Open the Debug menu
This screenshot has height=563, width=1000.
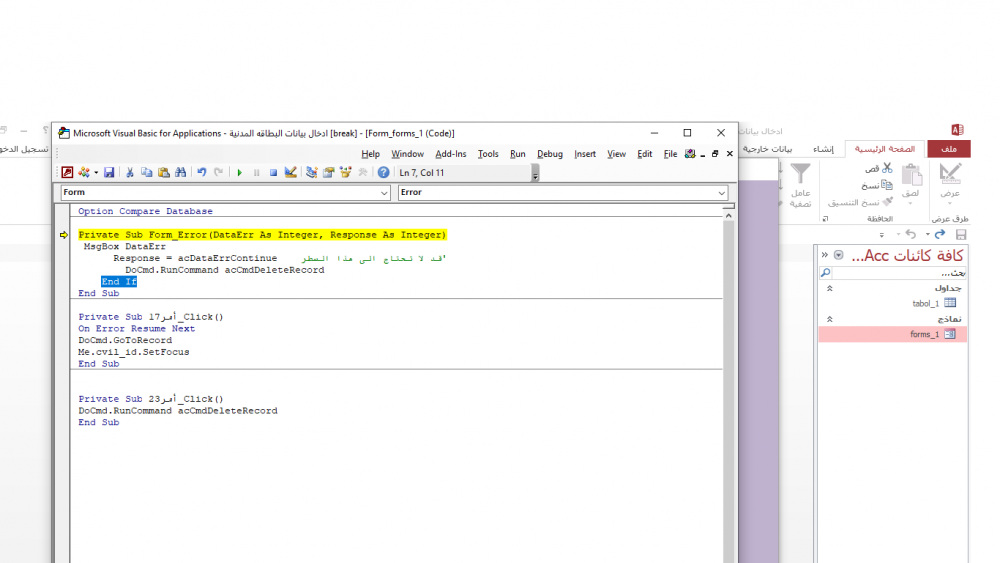550,154
